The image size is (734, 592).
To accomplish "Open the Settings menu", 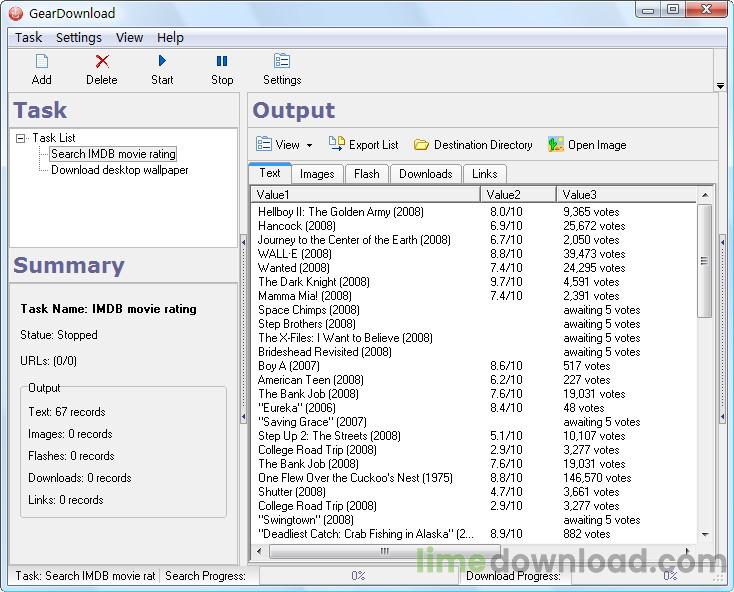I will (x=79, y=37).
